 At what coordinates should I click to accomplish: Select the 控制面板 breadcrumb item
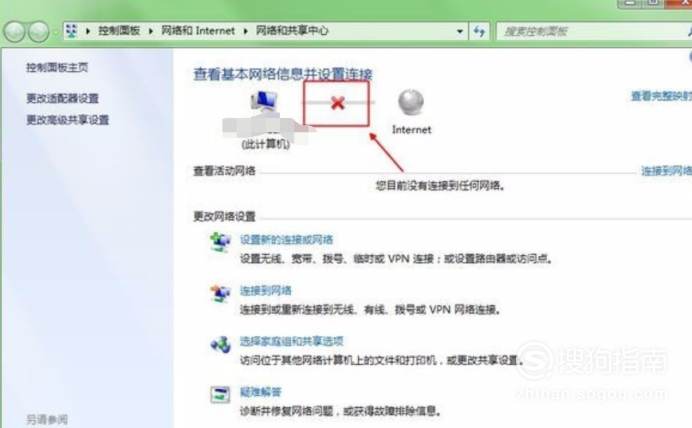[119, 30]
